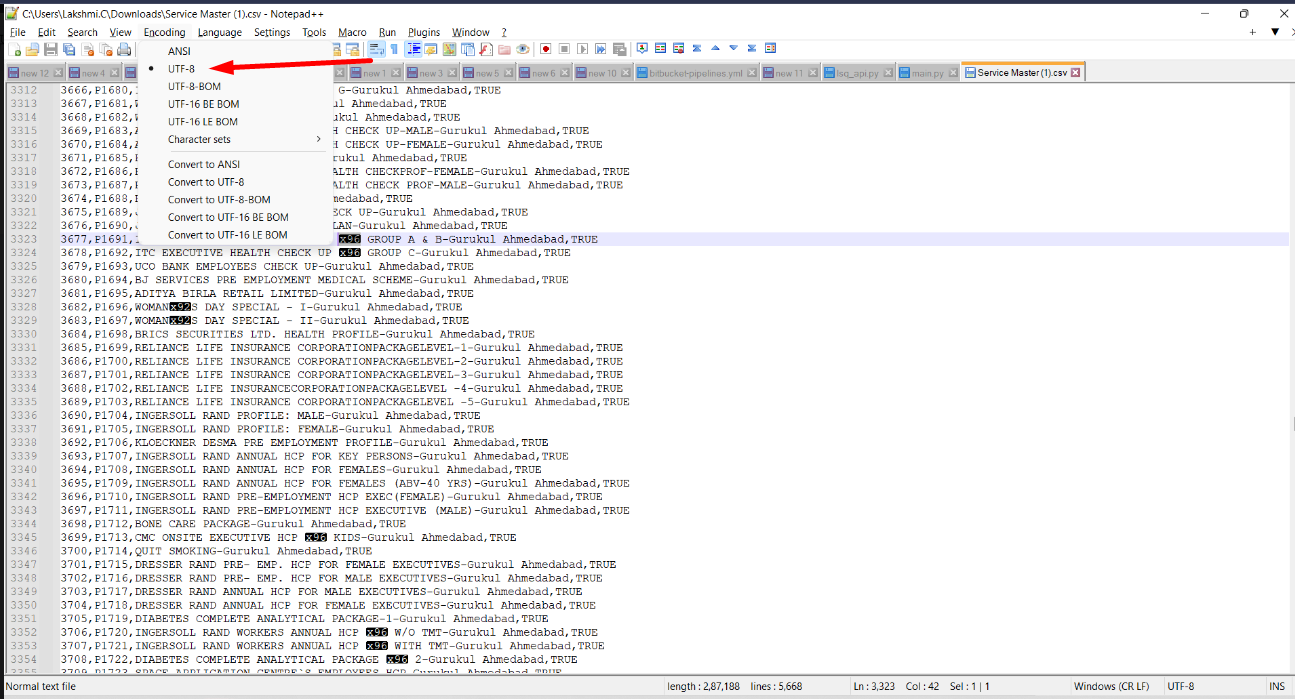This screenshot has width=1295, height=699.
Task: Click Convert to UTF-8-BOM
Action: pos(219,200)
